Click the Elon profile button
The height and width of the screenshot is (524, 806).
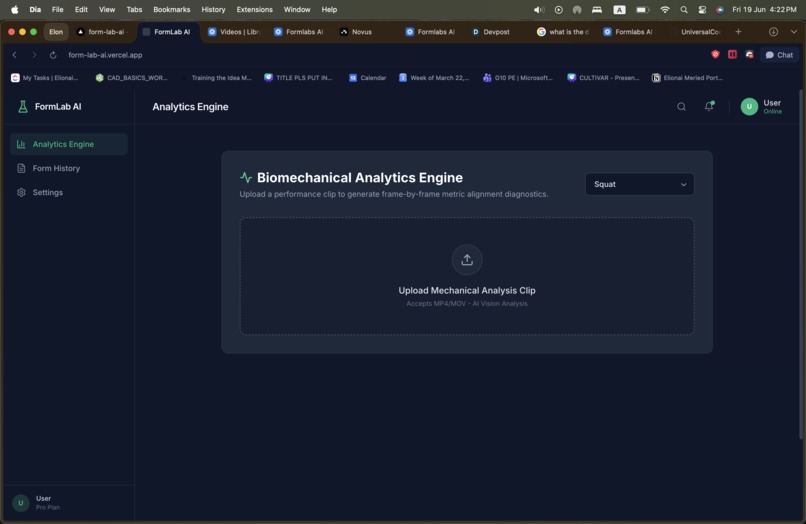(56, 32)
